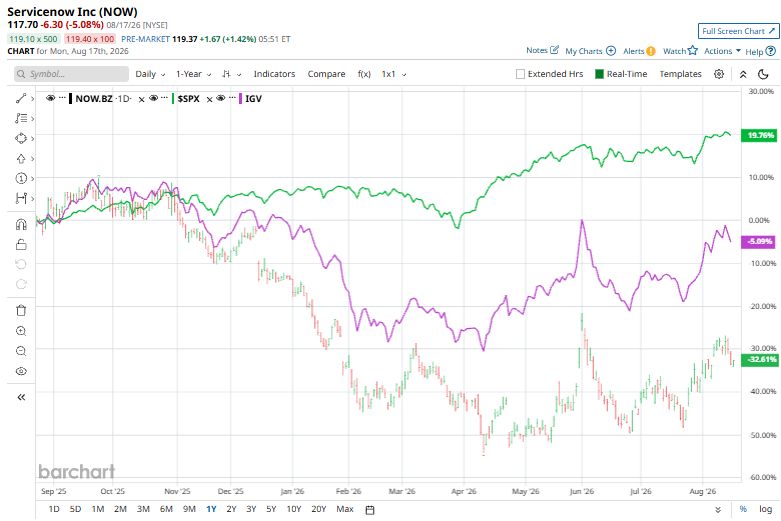Image resolution: width=781 pixels, height=521 pixels.
Task: Hide the IGV series eye icon
Action: pos(221,98)
